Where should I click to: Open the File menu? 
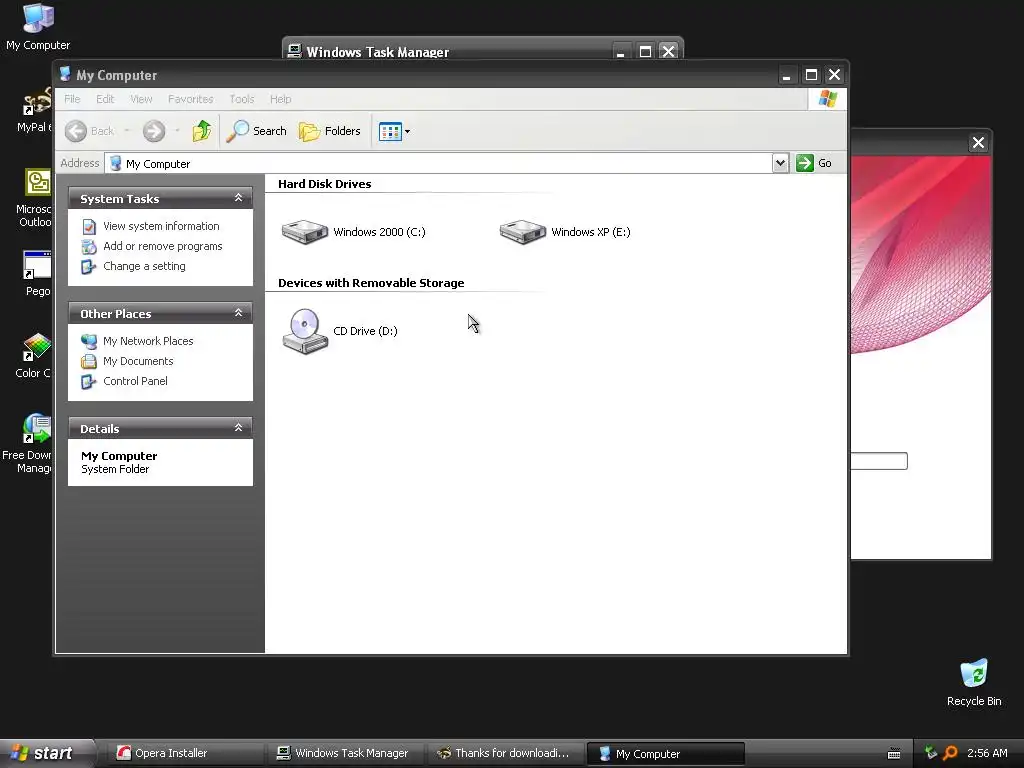[72, 99]
